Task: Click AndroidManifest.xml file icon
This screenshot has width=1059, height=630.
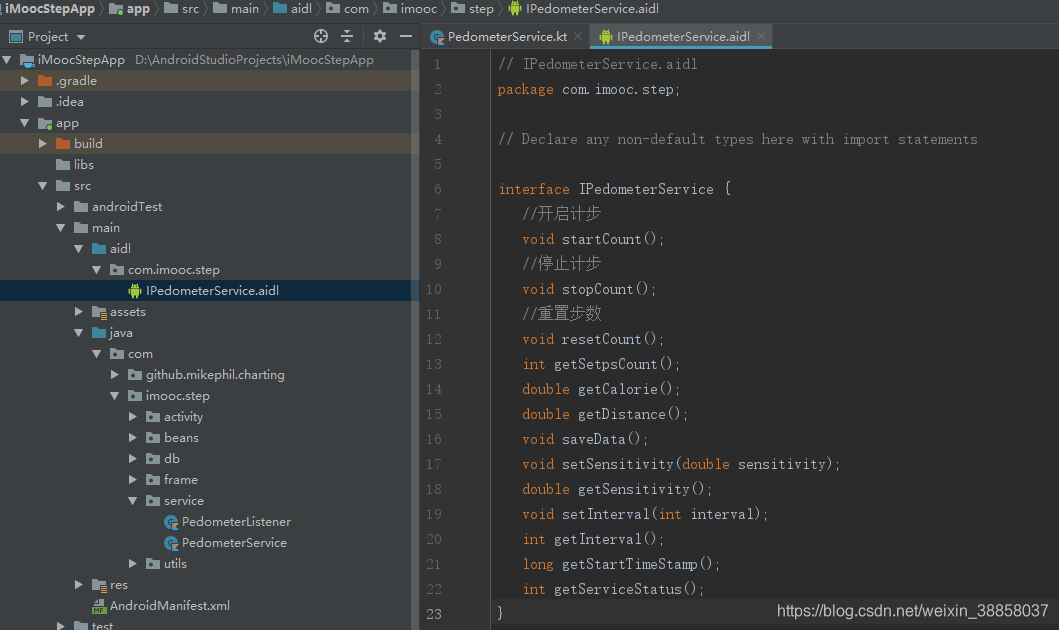Action: point(99,606)
